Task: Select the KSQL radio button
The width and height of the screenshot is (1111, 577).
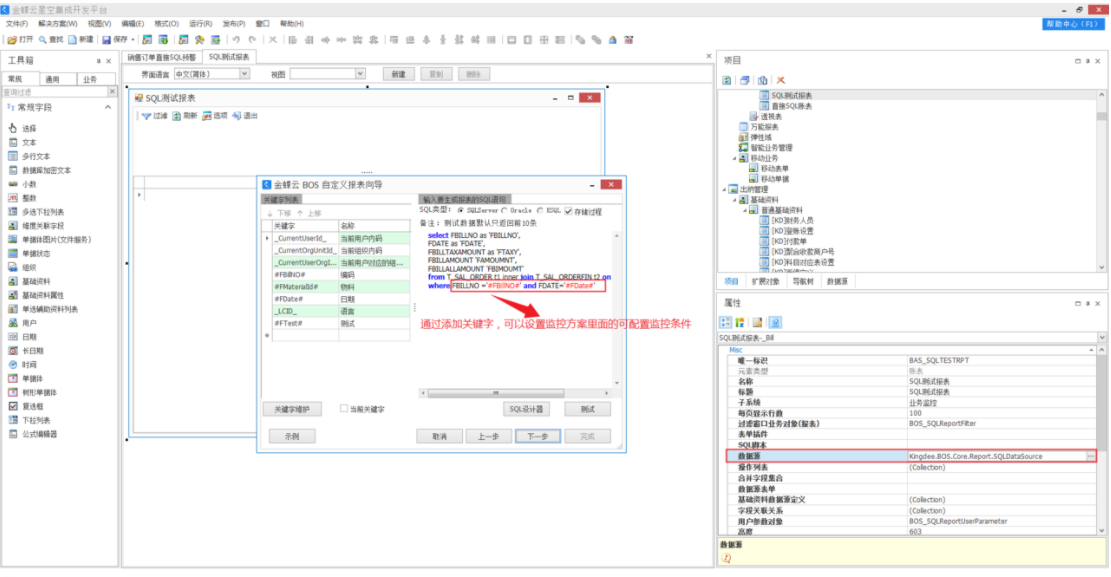Action: click(540, 211)
